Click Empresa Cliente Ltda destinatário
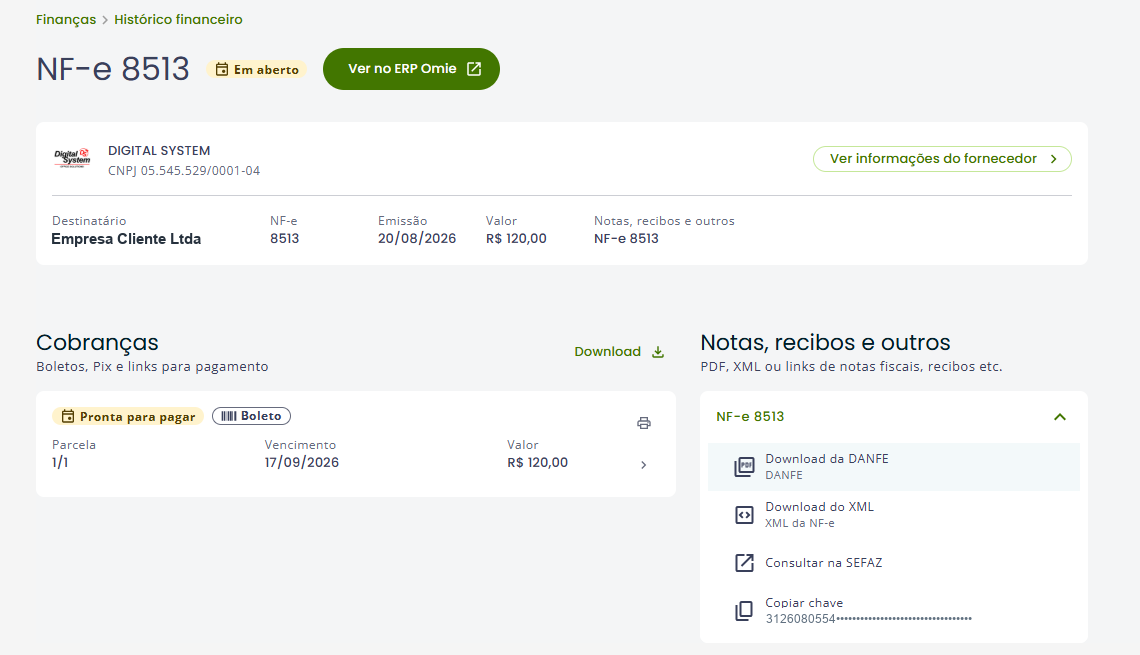Viewport: 1140px width, 655px height. [x=126, y=239]
